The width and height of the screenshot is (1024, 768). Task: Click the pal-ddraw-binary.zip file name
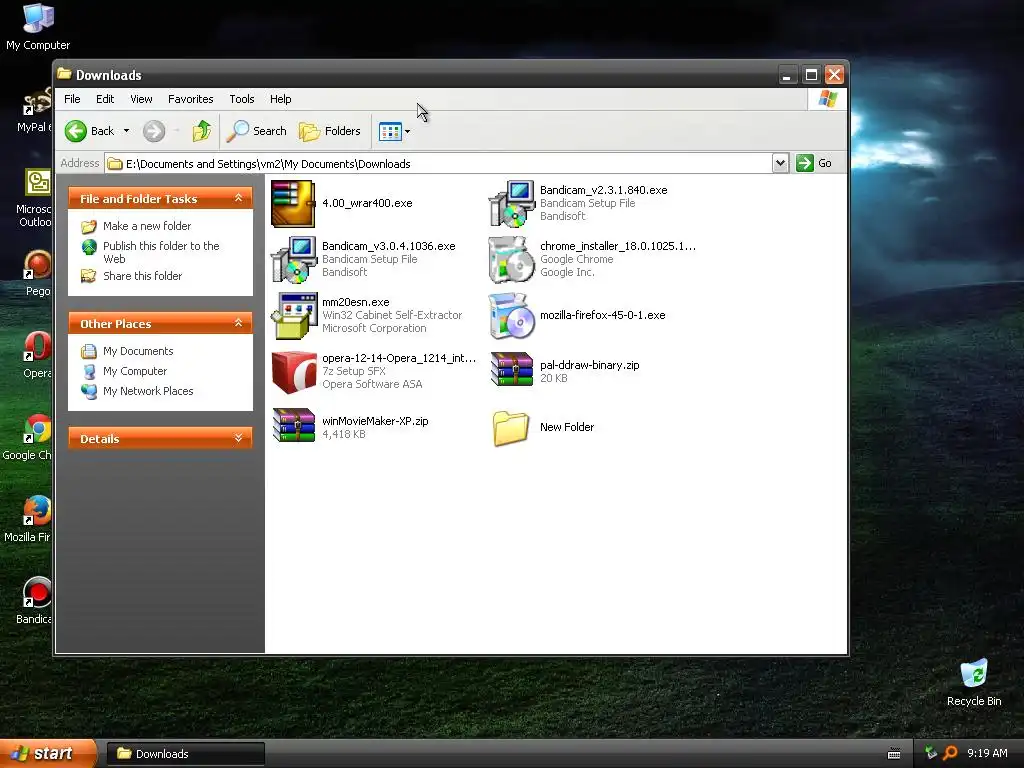coord(590,365)
